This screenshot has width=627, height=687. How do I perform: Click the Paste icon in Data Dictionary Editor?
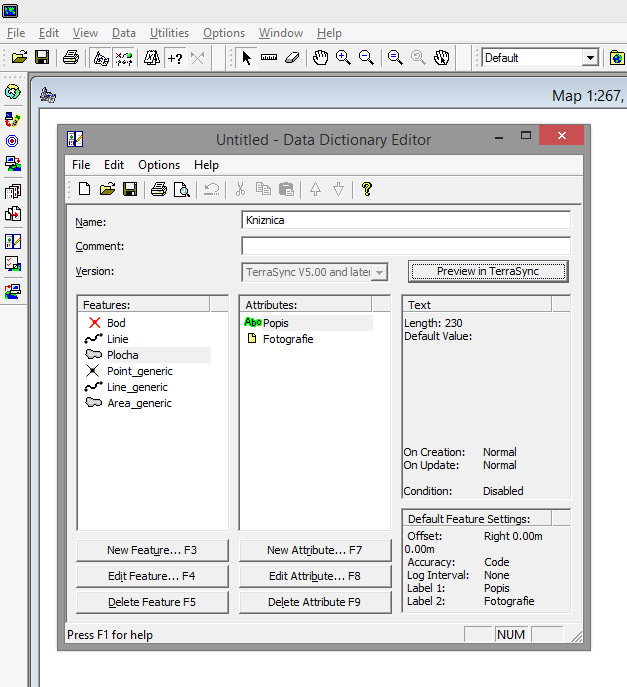pos(286,189)
